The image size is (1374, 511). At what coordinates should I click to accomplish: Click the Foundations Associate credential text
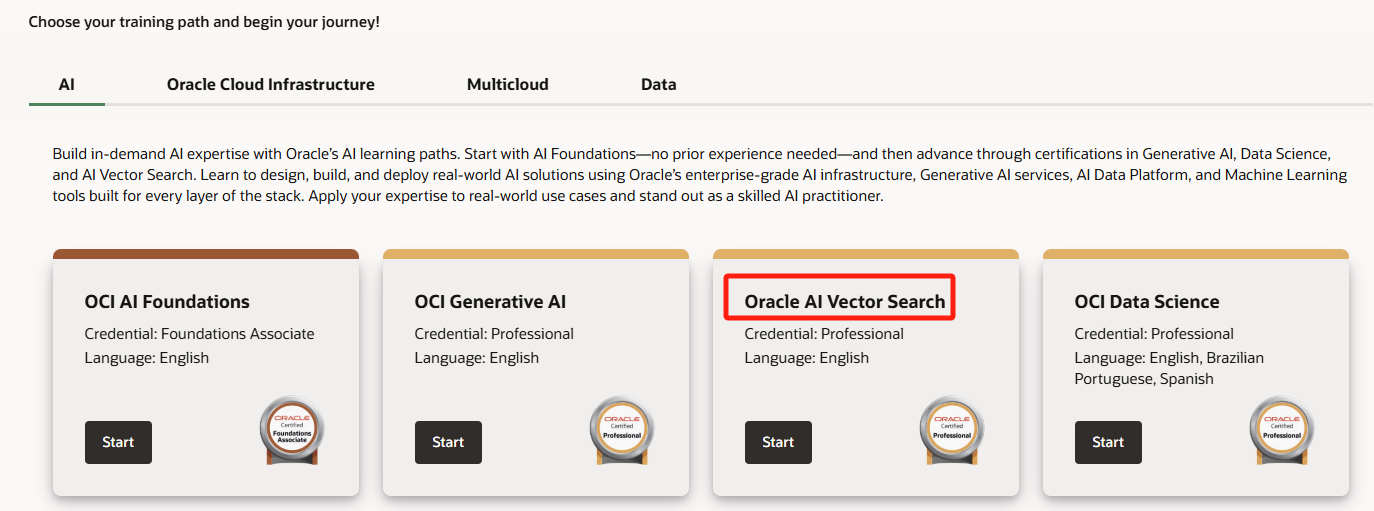[x=200, y=334]
